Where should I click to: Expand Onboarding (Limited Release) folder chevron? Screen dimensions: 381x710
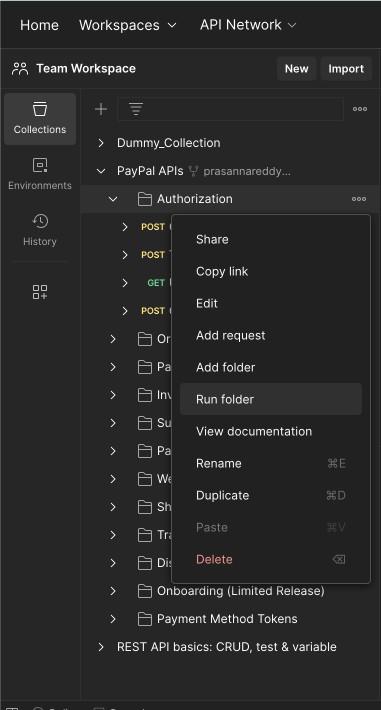(113, 591)
